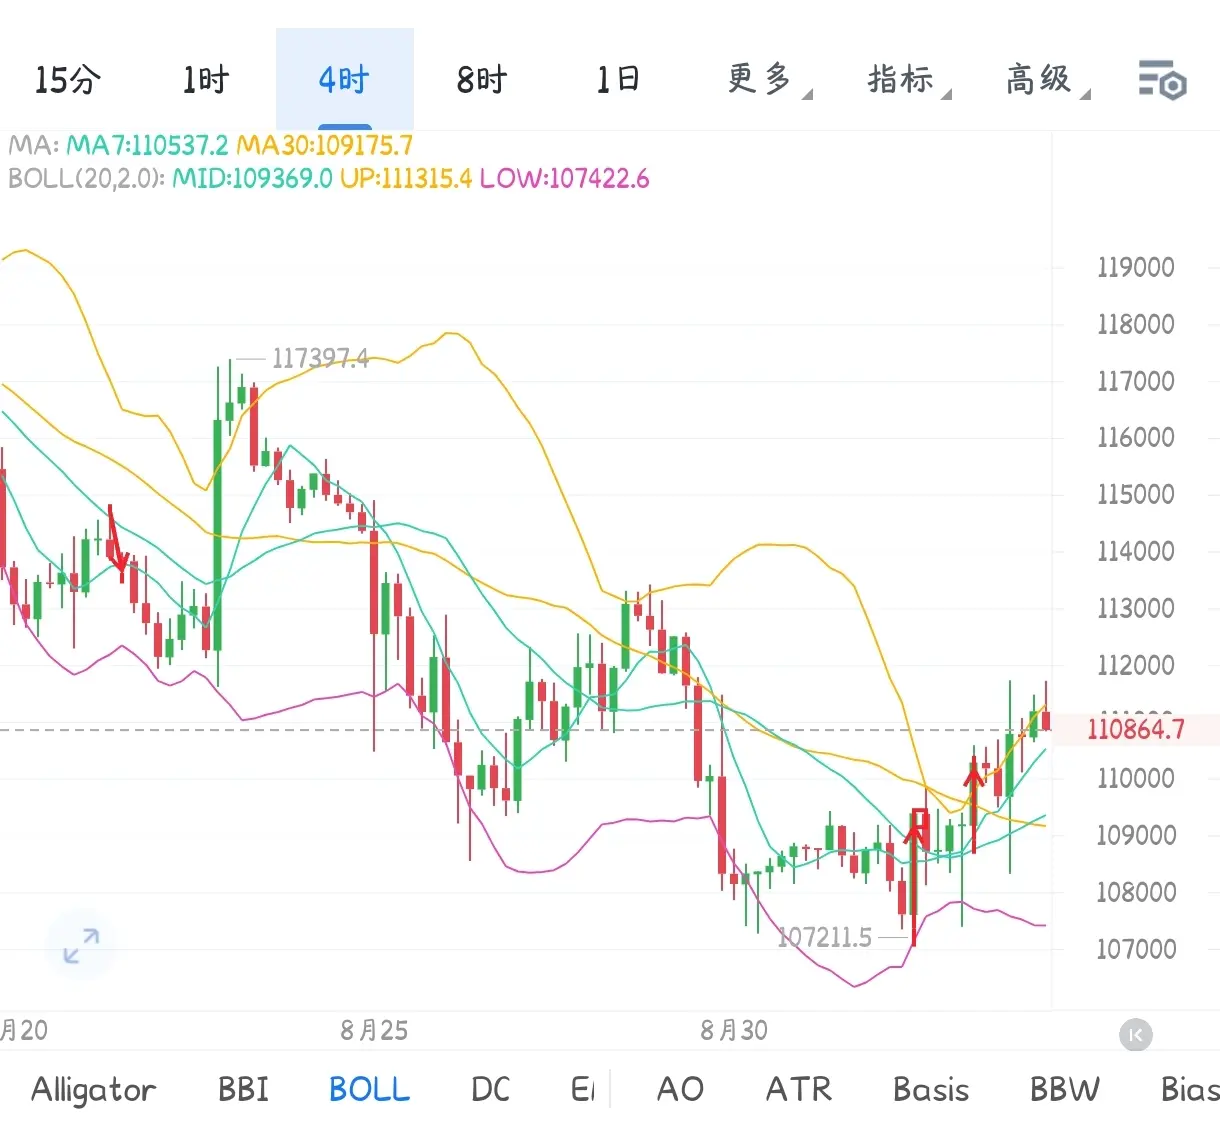This screenshot has height=1129, width=1220.
Task: Click the MA: legend label
Action: coord(34,146)
